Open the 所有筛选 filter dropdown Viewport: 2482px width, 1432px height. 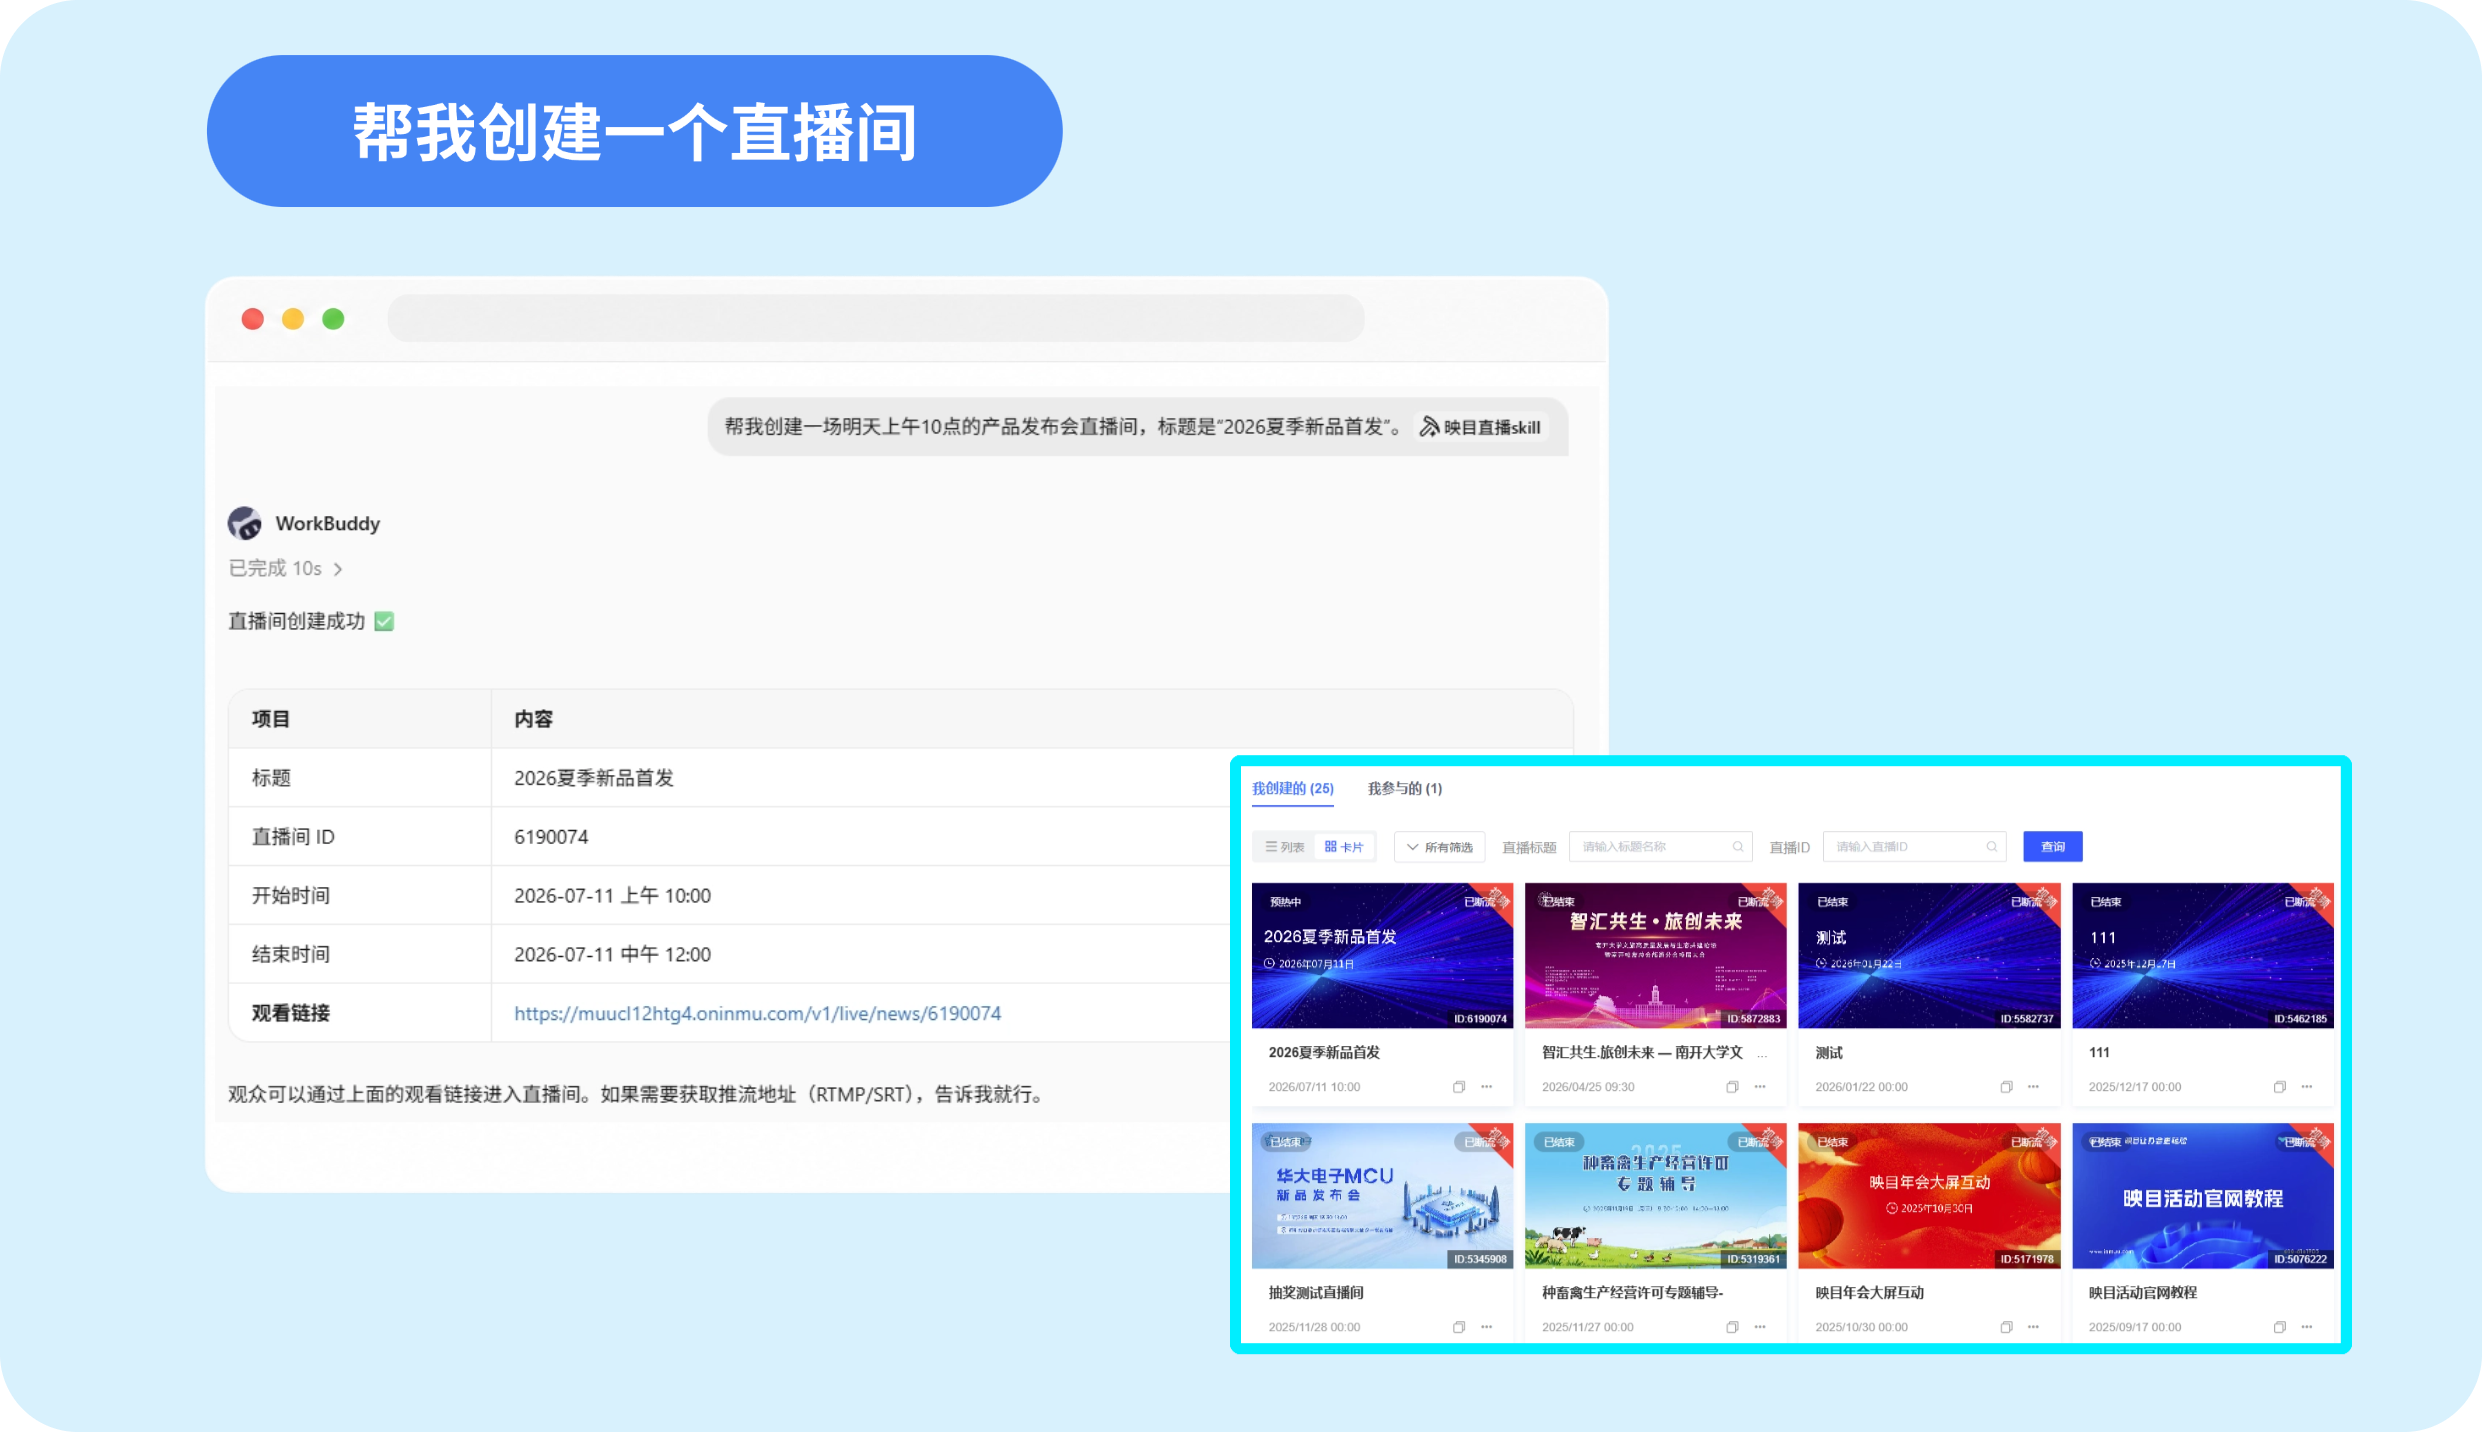tap(1439, 847)
